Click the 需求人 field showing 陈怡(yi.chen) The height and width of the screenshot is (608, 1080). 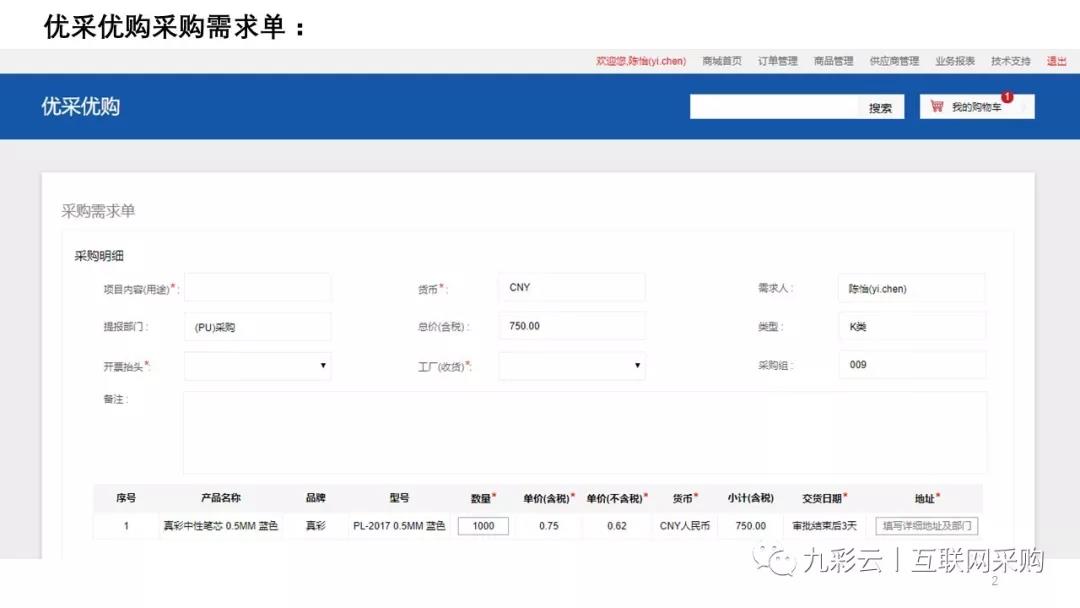912,289
